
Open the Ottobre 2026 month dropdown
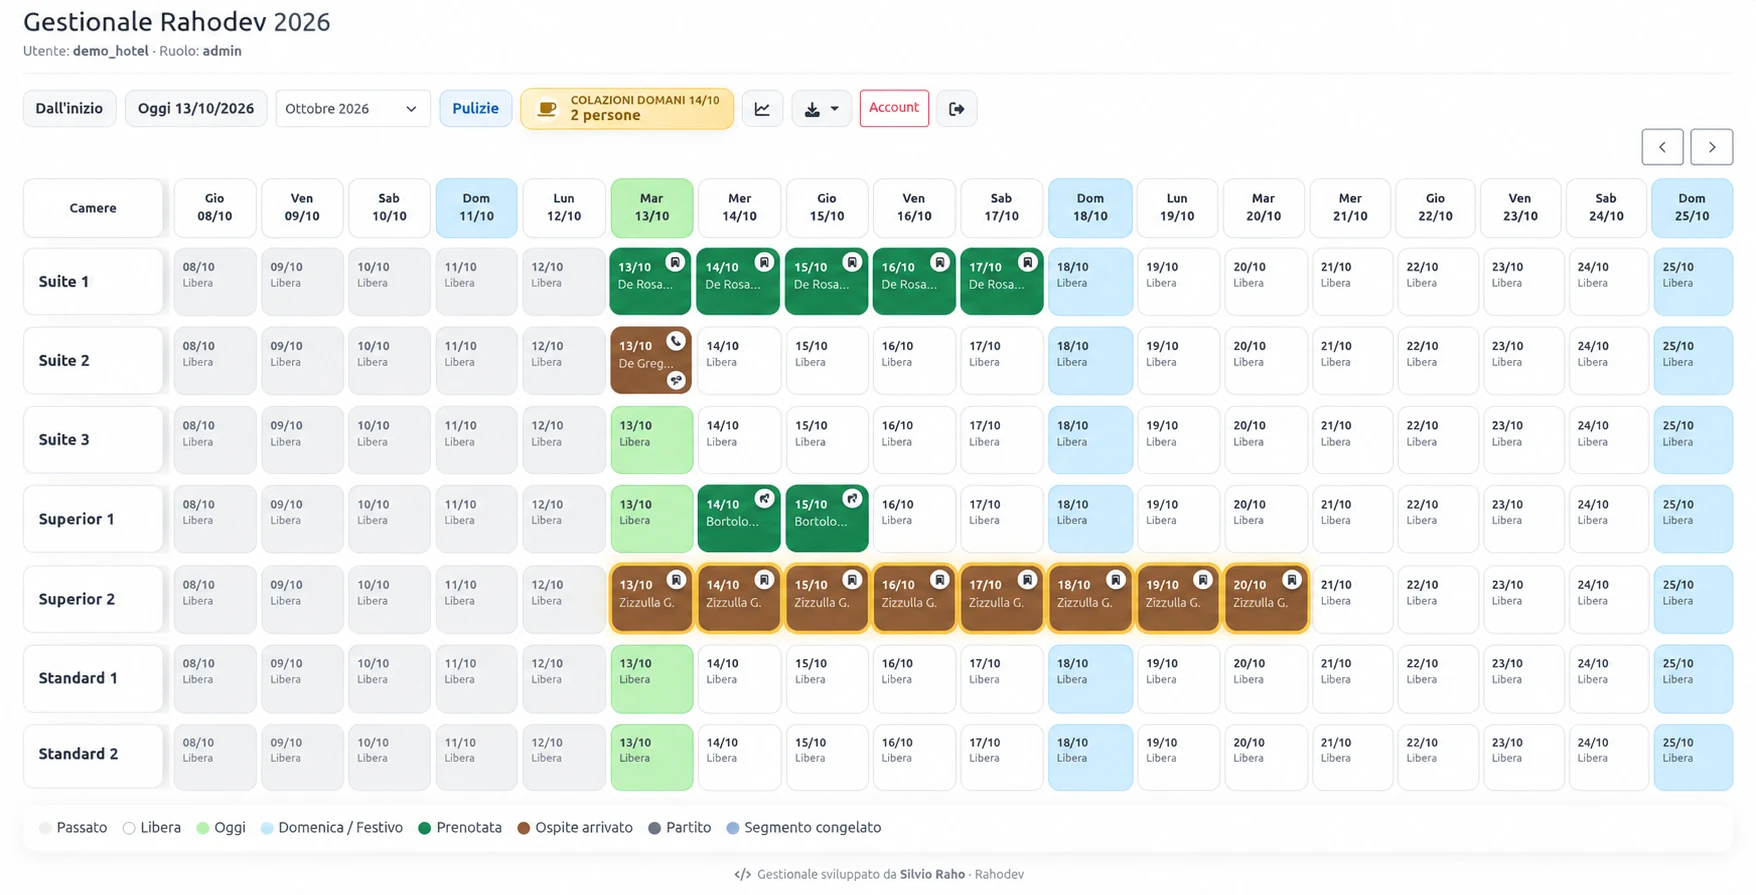pyautogui.click(x=352, y=109)
